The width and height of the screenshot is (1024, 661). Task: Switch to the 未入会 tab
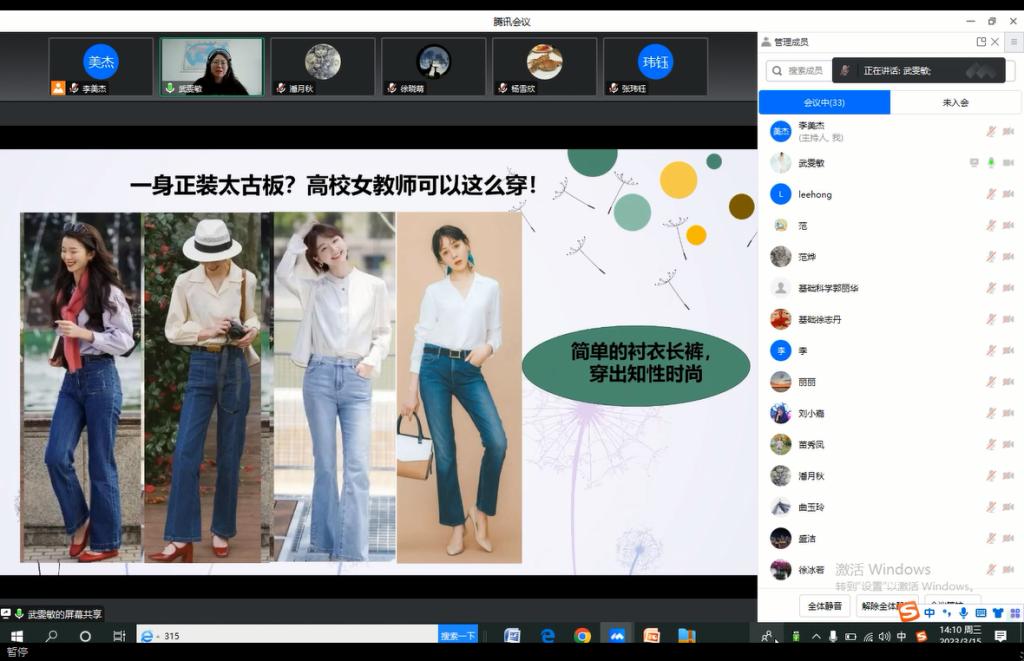click(955, 102)
